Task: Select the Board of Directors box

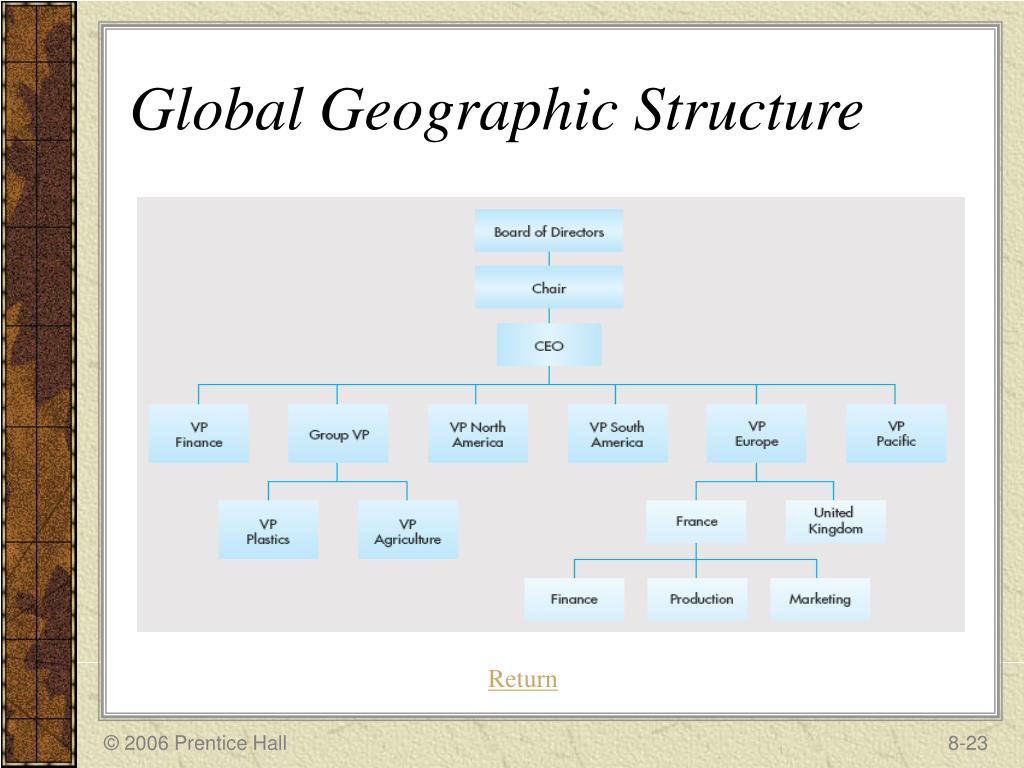Action: point(549,231)
